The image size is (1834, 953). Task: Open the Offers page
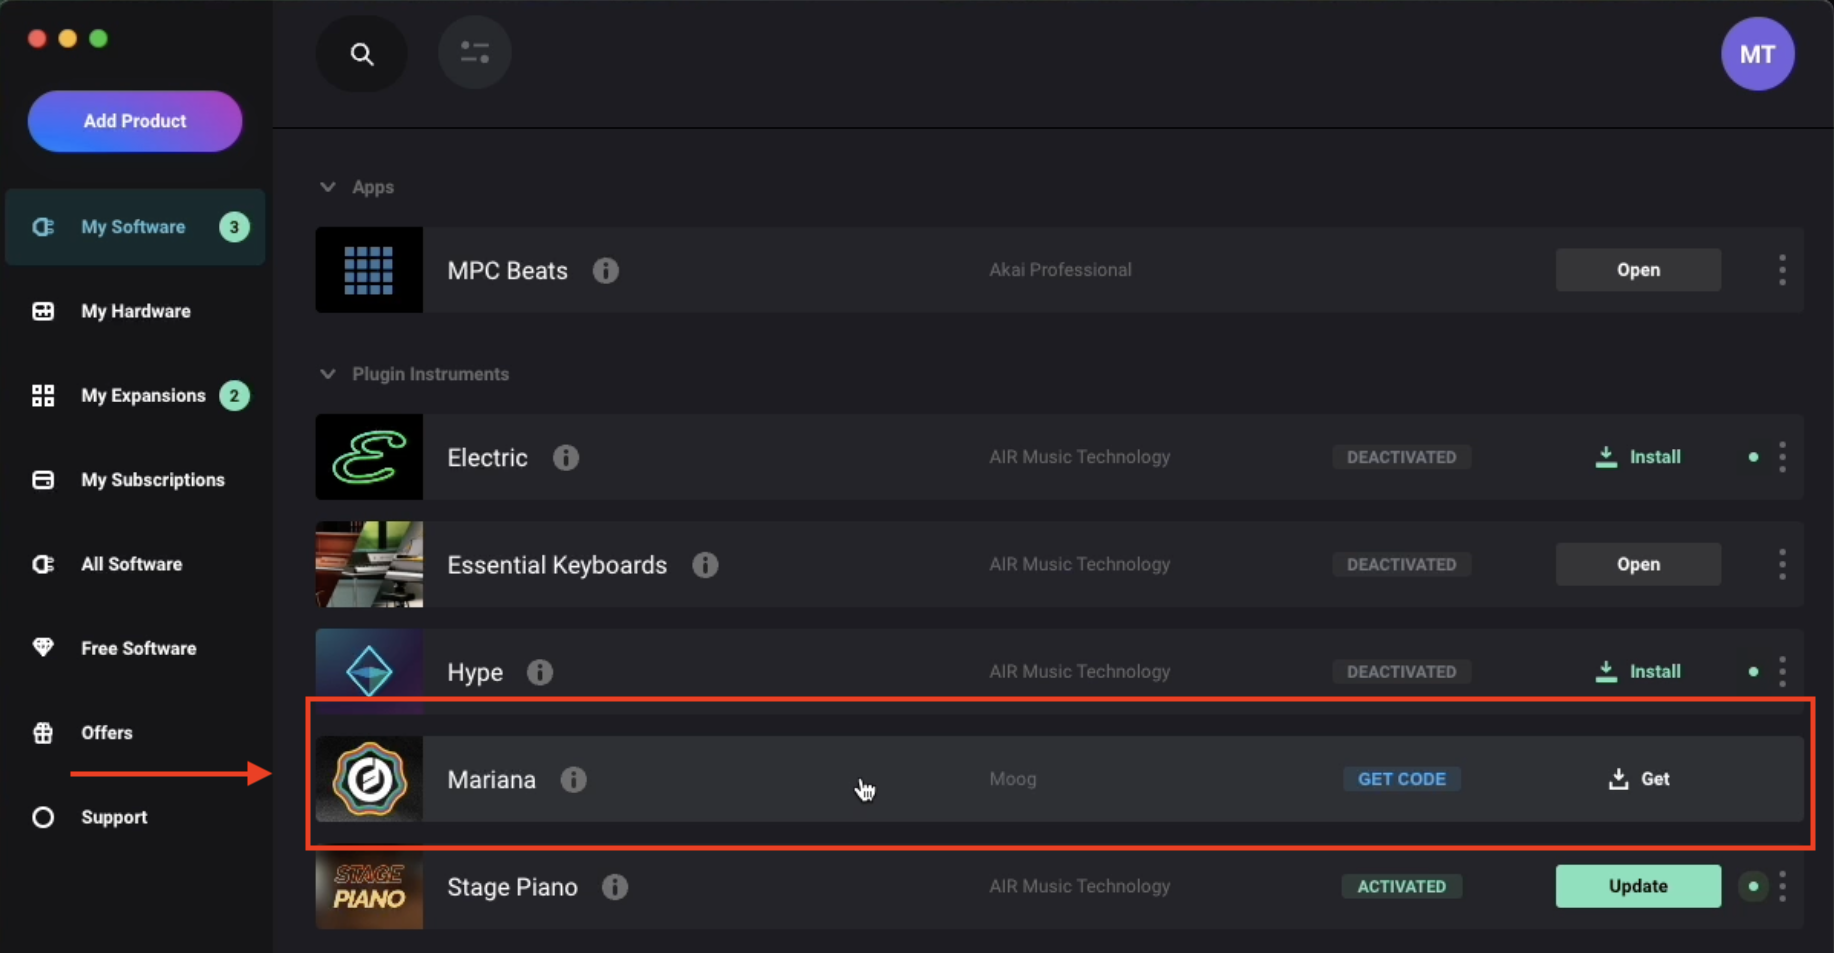135,733
